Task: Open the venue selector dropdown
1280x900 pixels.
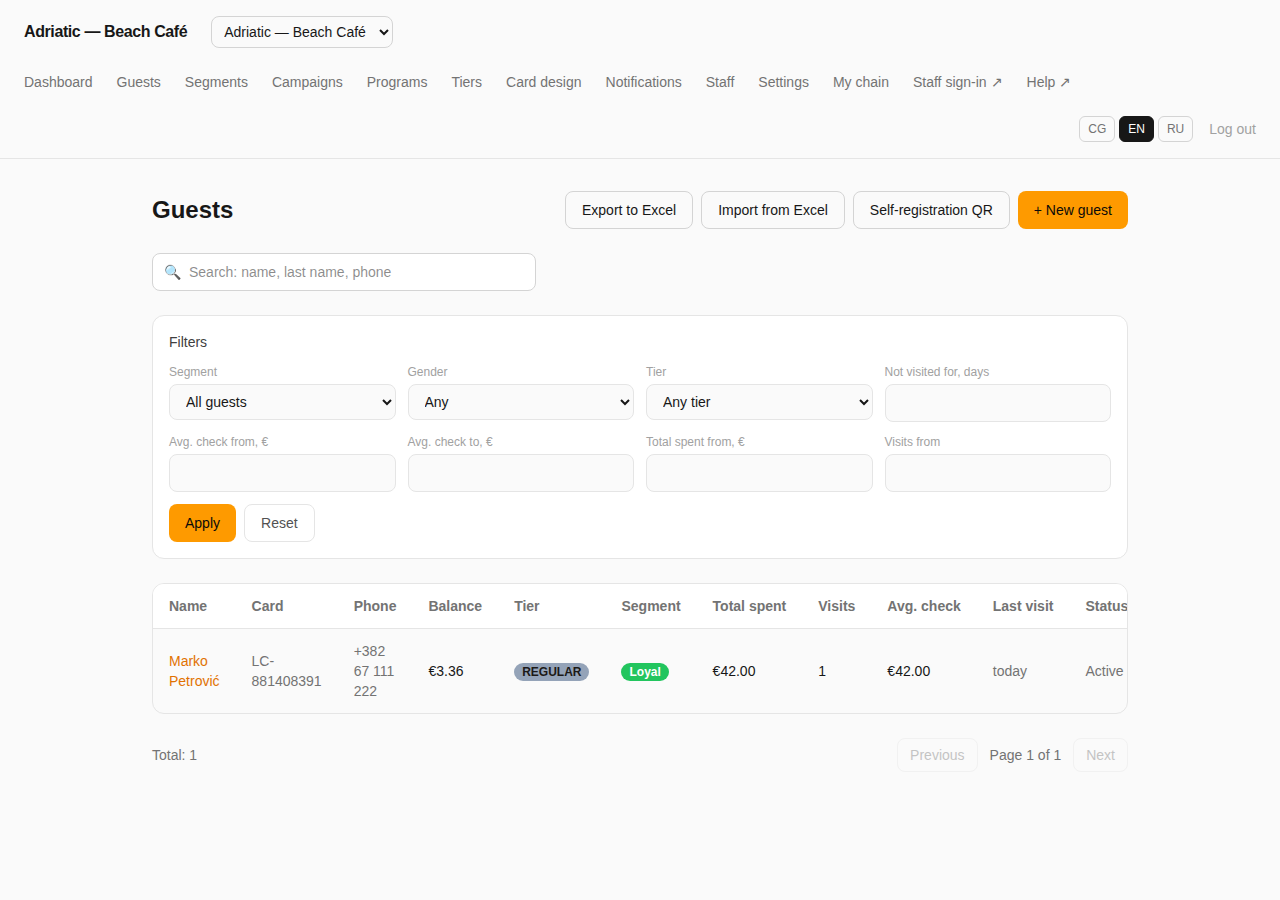Action: pyautogui.click(x=302, y=32)
